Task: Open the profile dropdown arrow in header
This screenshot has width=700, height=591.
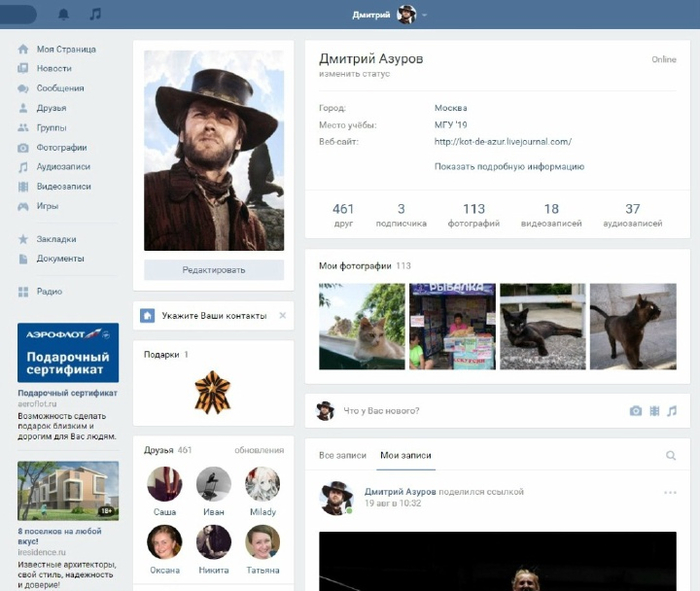Action: (425, 15)
